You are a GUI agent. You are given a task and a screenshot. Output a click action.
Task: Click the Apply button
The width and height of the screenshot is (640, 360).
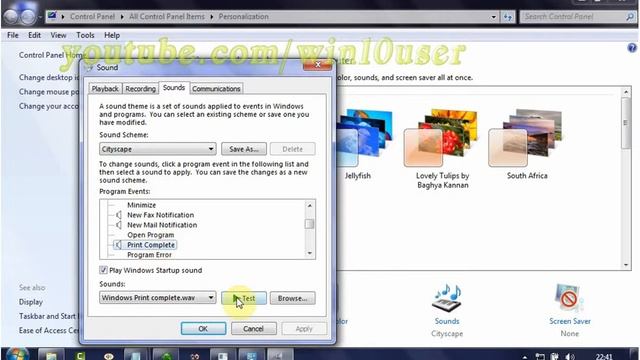pyautogui.click(x=304, y=329)
